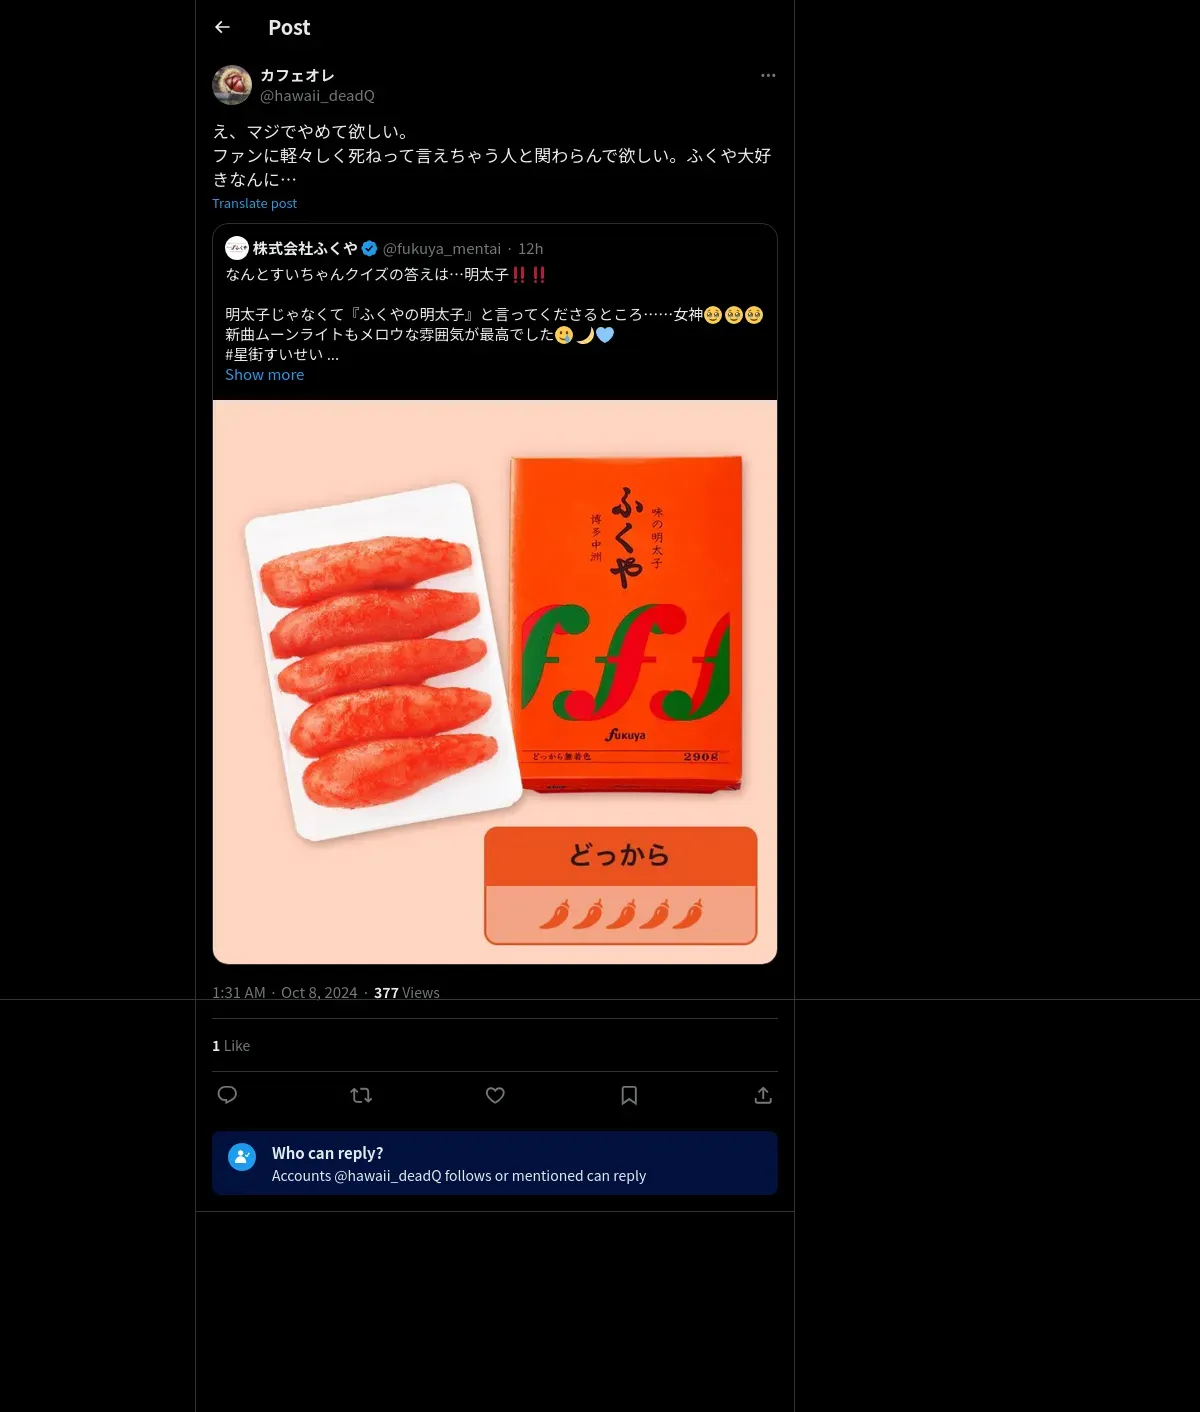The height and width of the screenshot is (1412, 1200).
Task: Toggle bookmark for this post
Action: pos(629,1095)
